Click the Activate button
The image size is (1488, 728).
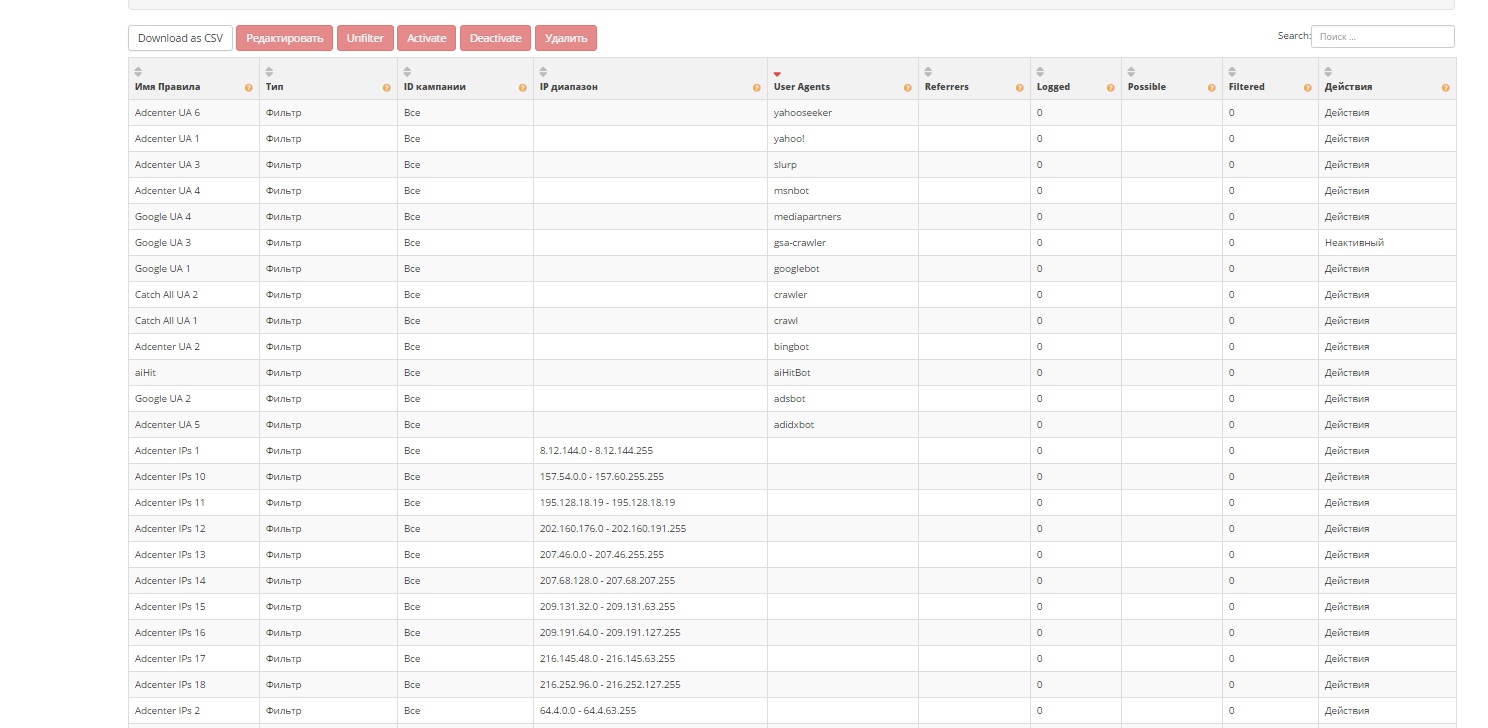(x=427, y=38)
